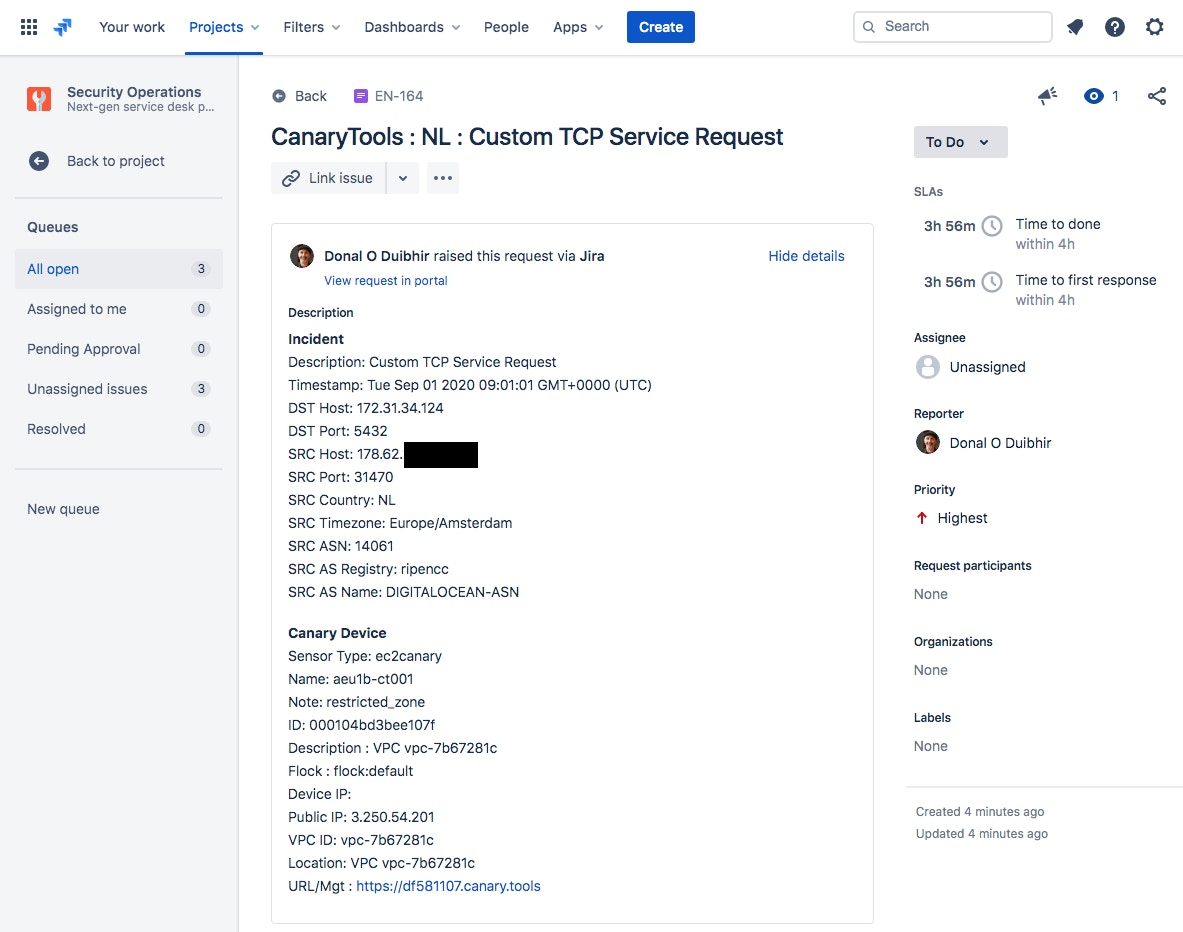The image size is (1183, 932).
Task: Click Highest priority value
Action: coord(962,518)
